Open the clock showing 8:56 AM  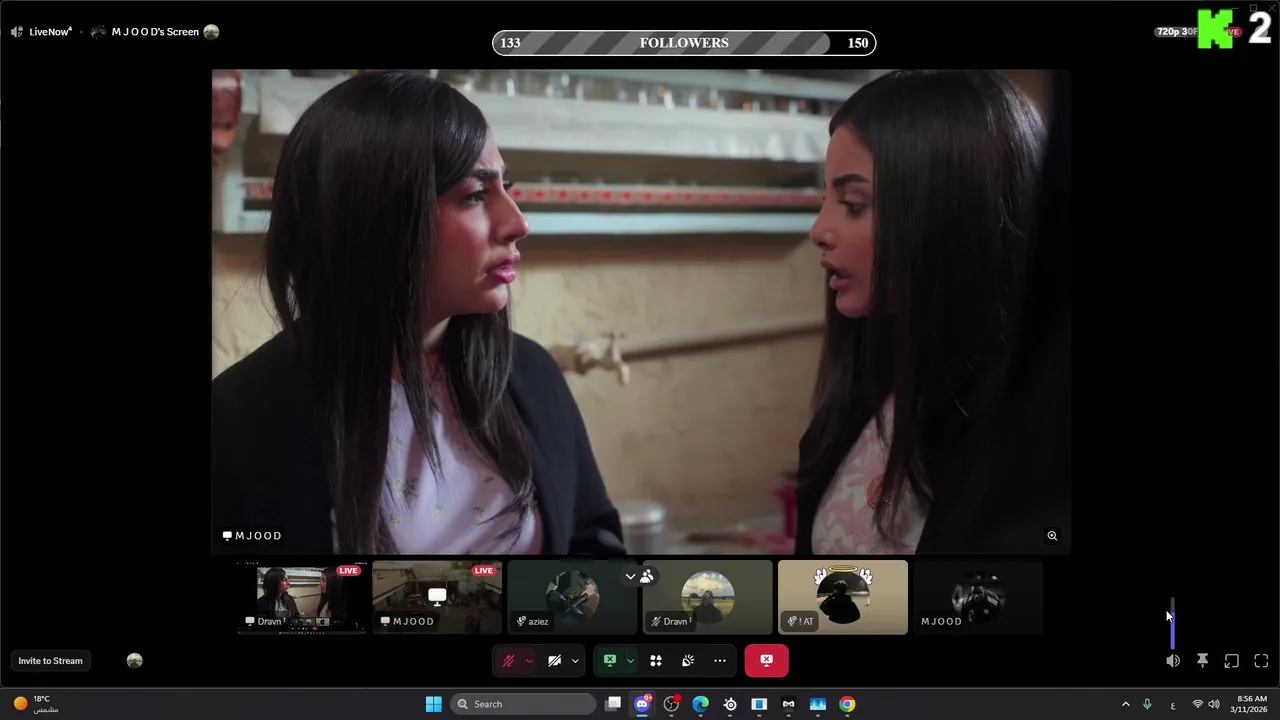click(x=1251, y=704)
